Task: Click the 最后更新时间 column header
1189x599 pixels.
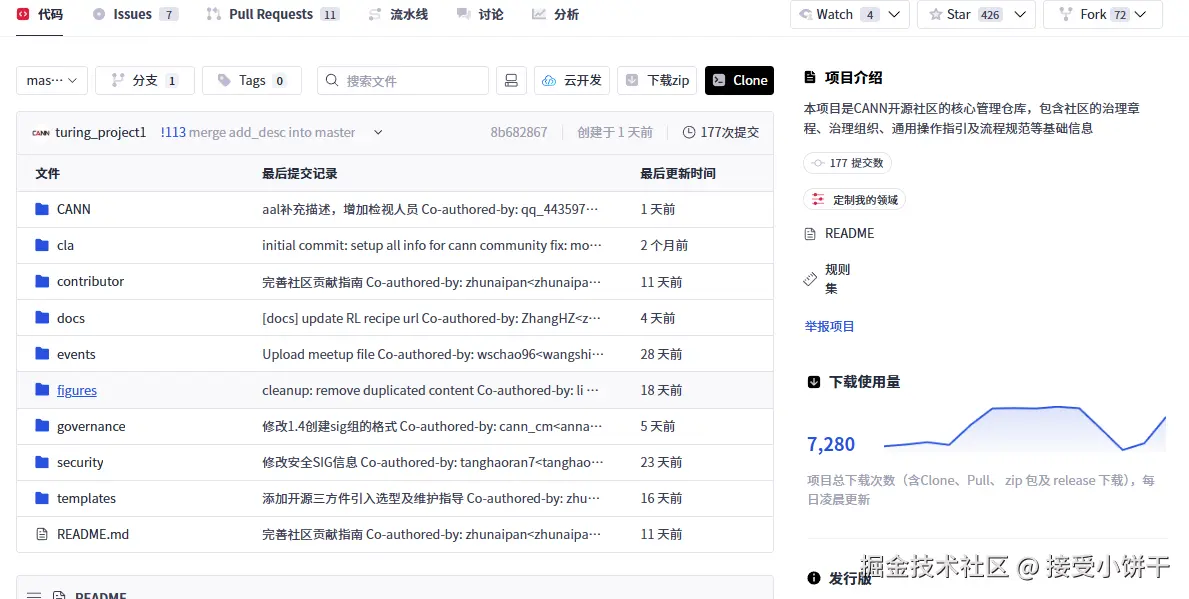Action: 677,174
